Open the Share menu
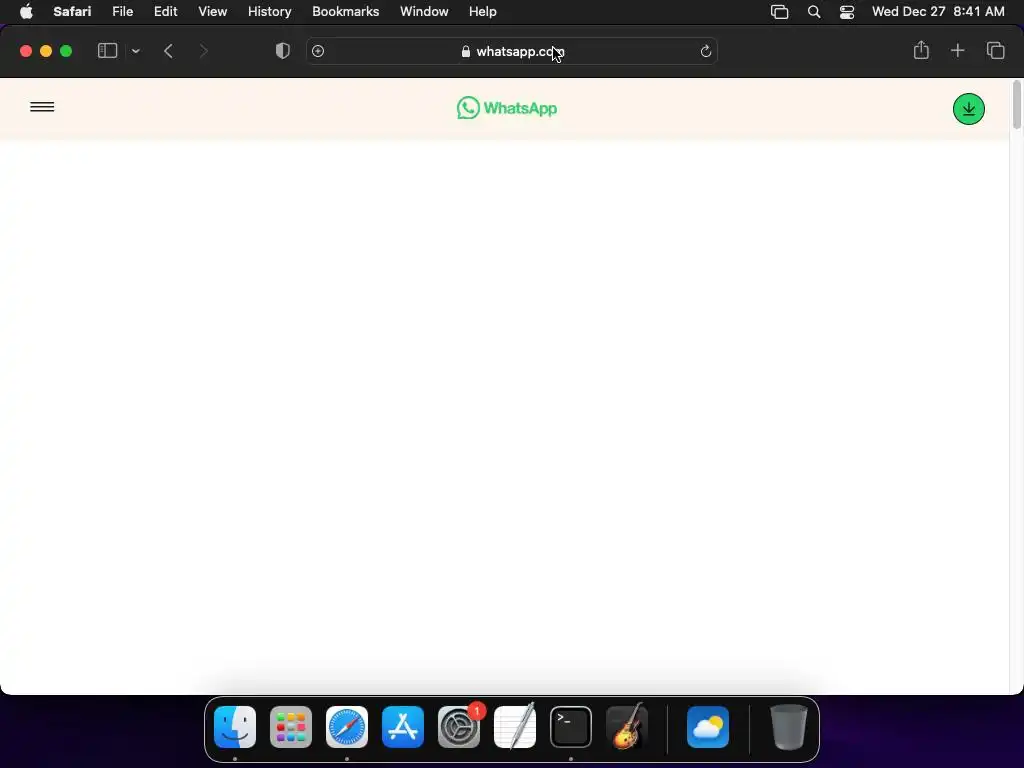Screen dimensions: 1024x768 coord(921,50)
